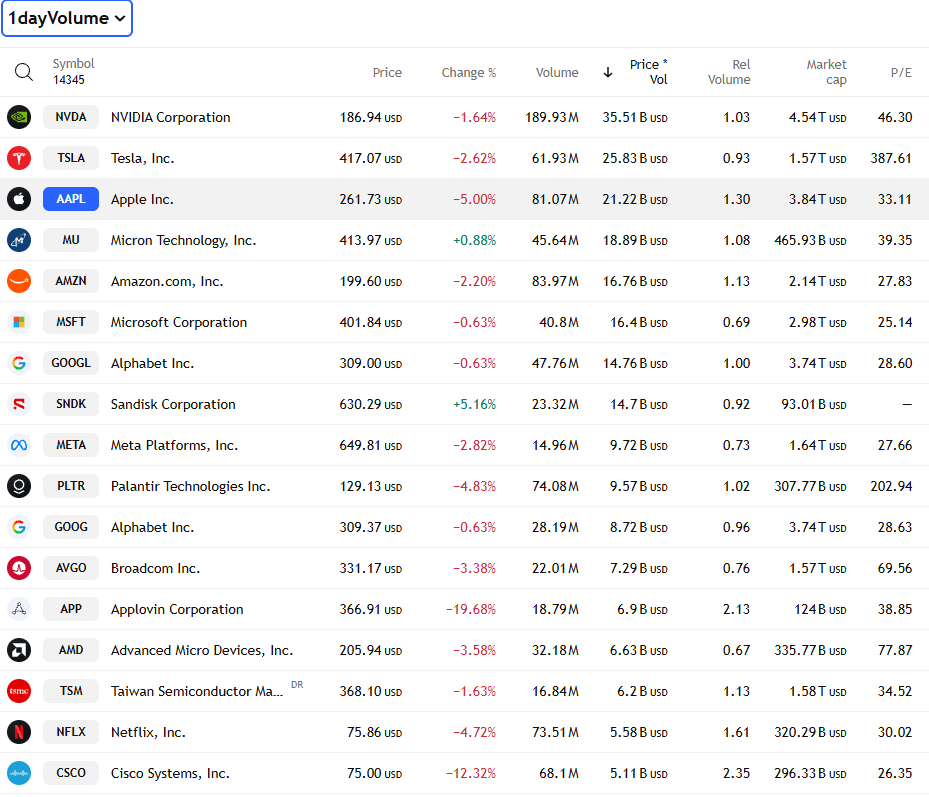
Task: Click the Netflix logo icon
Action: coord(19,732)
